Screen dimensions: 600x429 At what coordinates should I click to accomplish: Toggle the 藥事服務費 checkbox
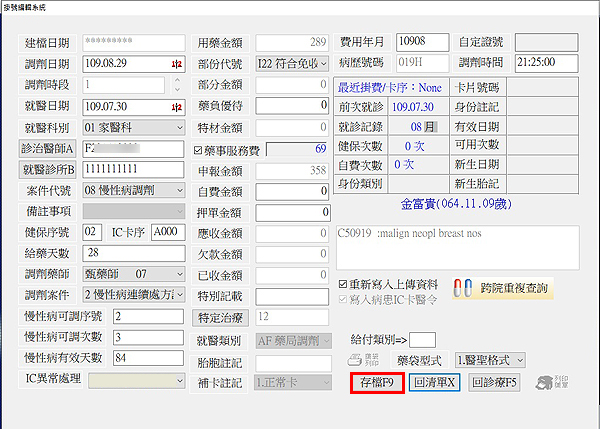click(198, 150)
